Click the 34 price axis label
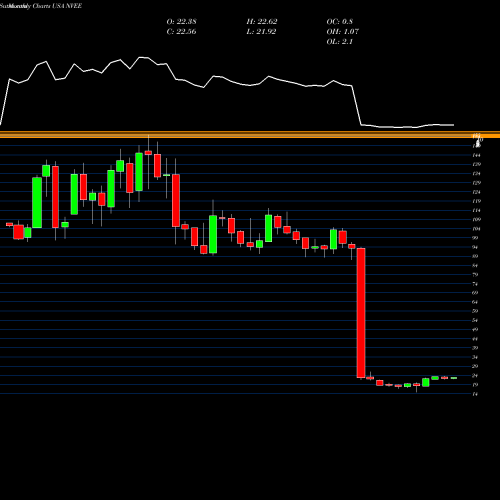Image resolution: width=500 pixels, height=500 pixels. [475, 357]
